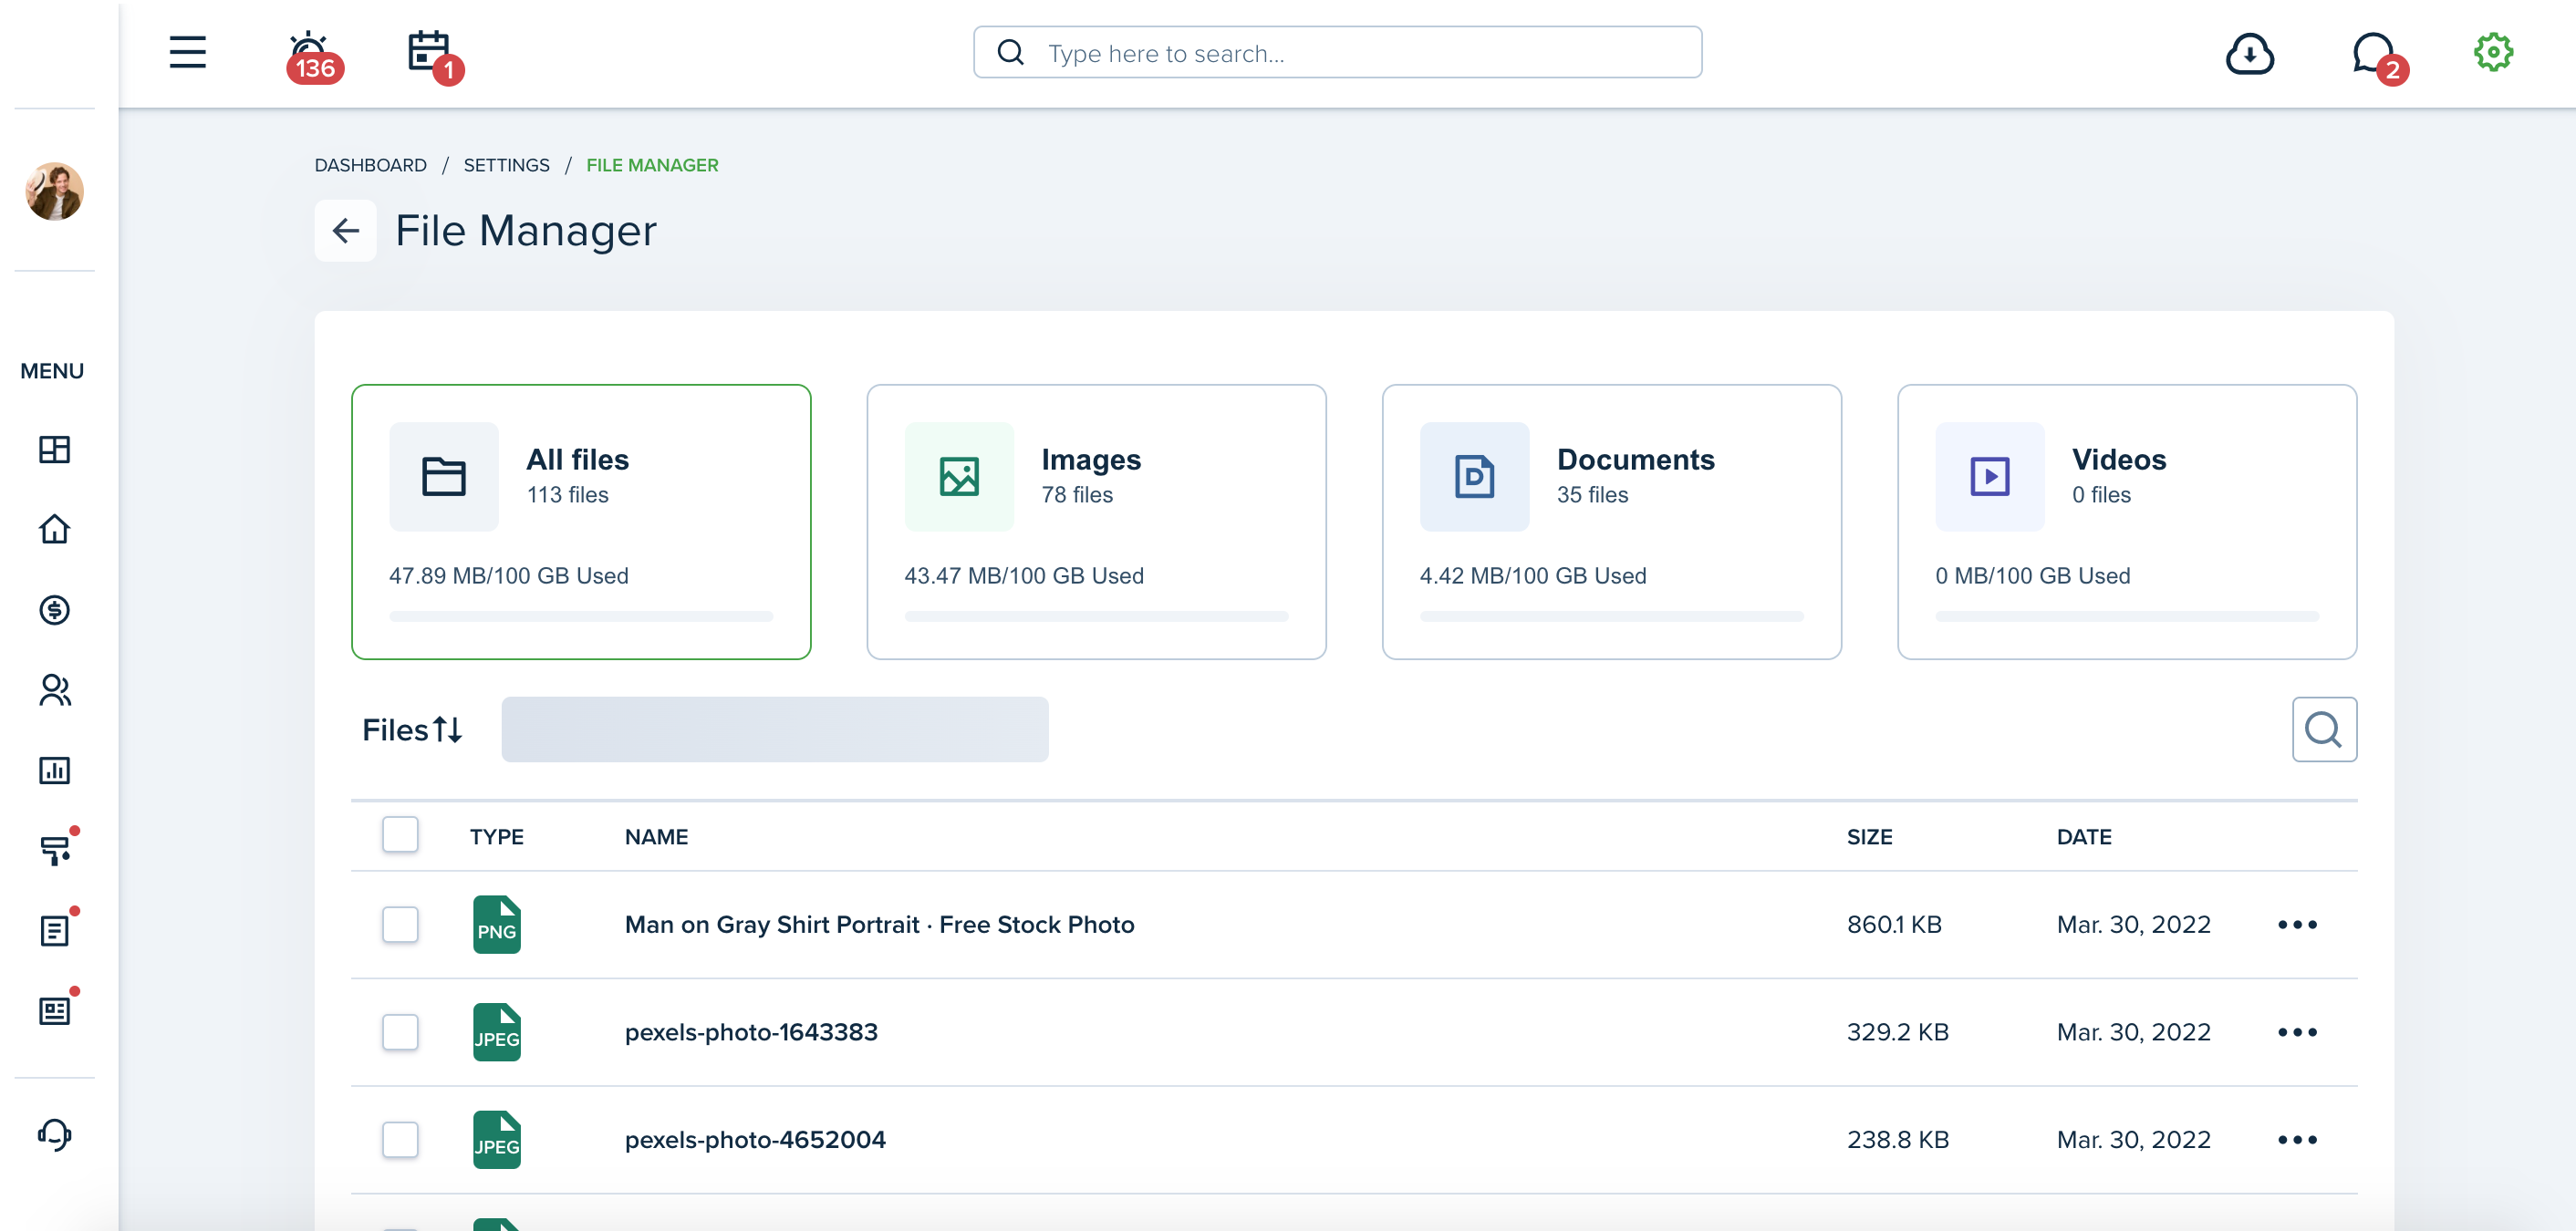
Task: Click the SIZE column header
Action: coord(1869,837)
